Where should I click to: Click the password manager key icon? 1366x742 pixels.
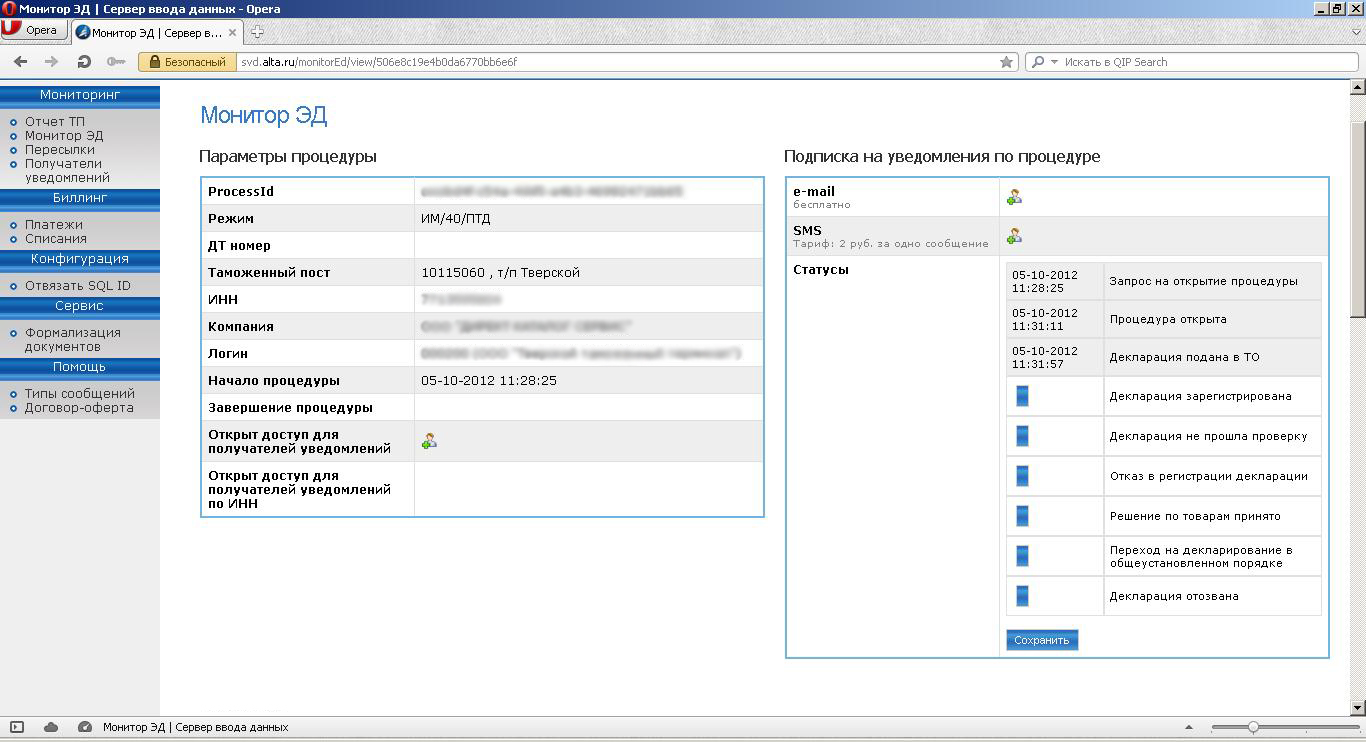click(x=116, y=62)
